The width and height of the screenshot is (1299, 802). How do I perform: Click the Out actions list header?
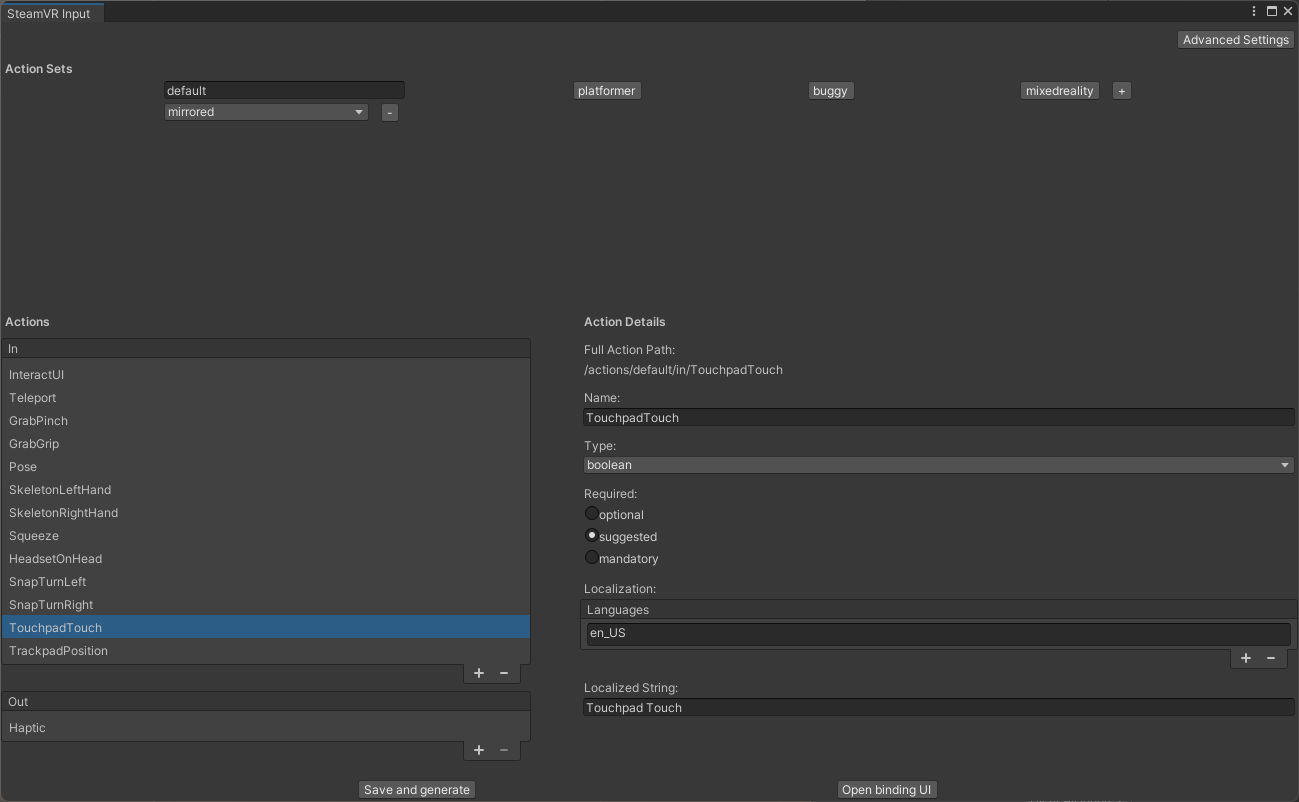click(266, 702)
